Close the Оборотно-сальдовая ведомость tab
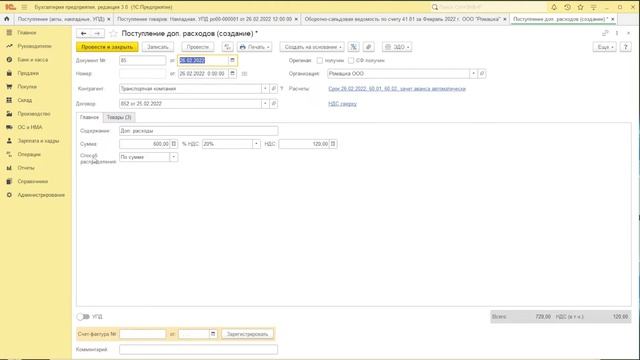 coord(505,19)
